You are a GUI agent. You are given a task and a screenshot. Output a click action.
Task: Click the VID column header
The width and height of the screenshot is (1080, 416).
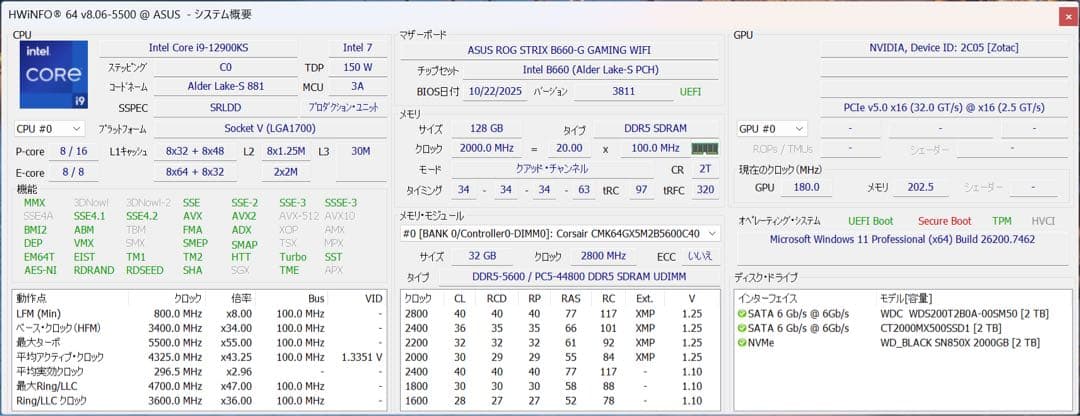(x=374, y=298)
